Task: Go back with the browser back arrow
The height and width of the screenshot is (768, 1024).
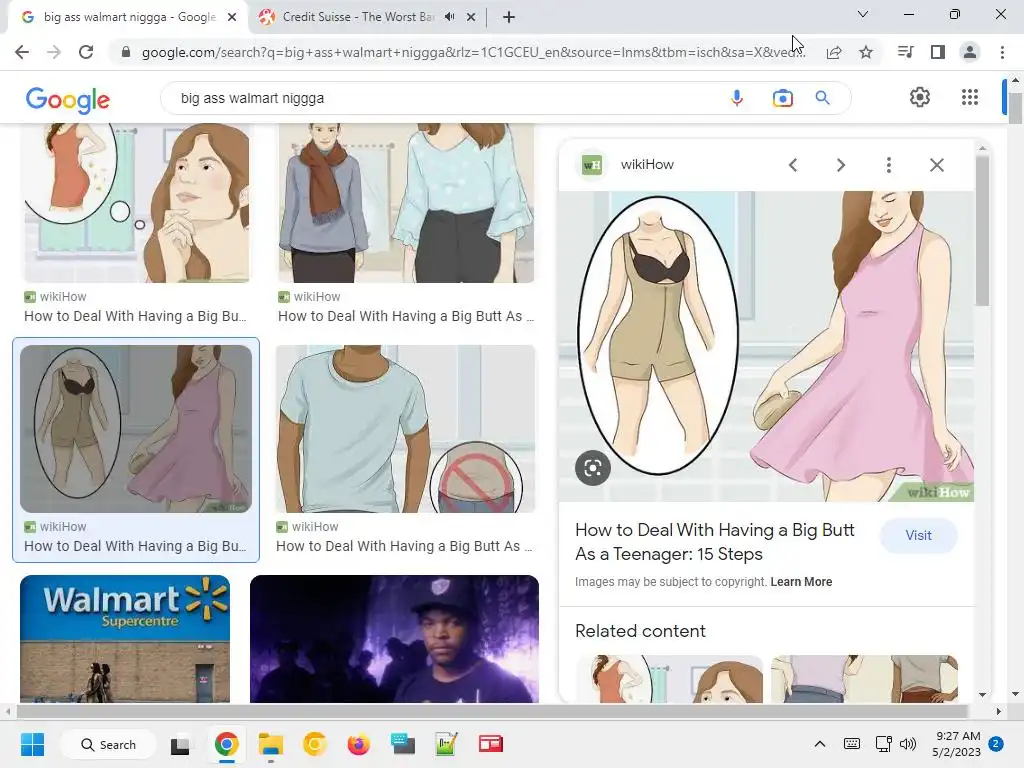Action: pos(22,52)
